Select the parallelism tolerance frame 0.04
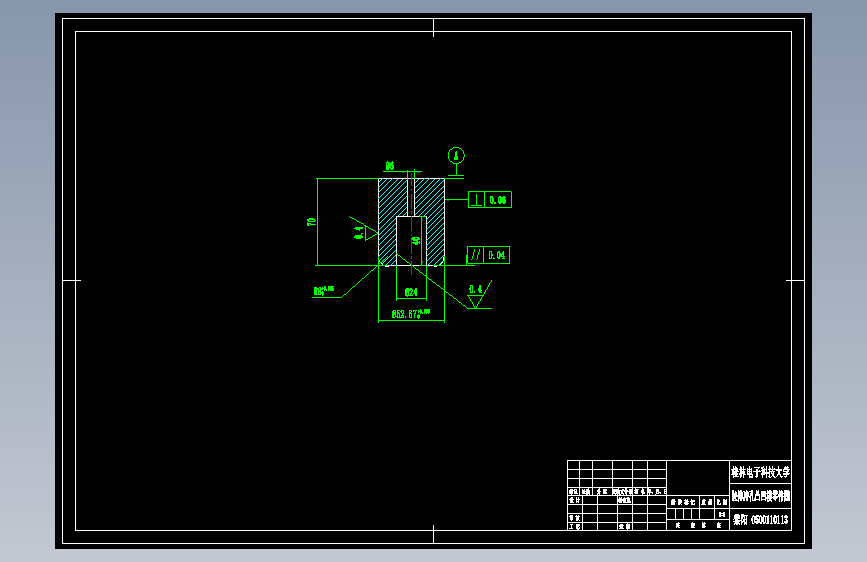867x562 pixels. tap(489, 255)
